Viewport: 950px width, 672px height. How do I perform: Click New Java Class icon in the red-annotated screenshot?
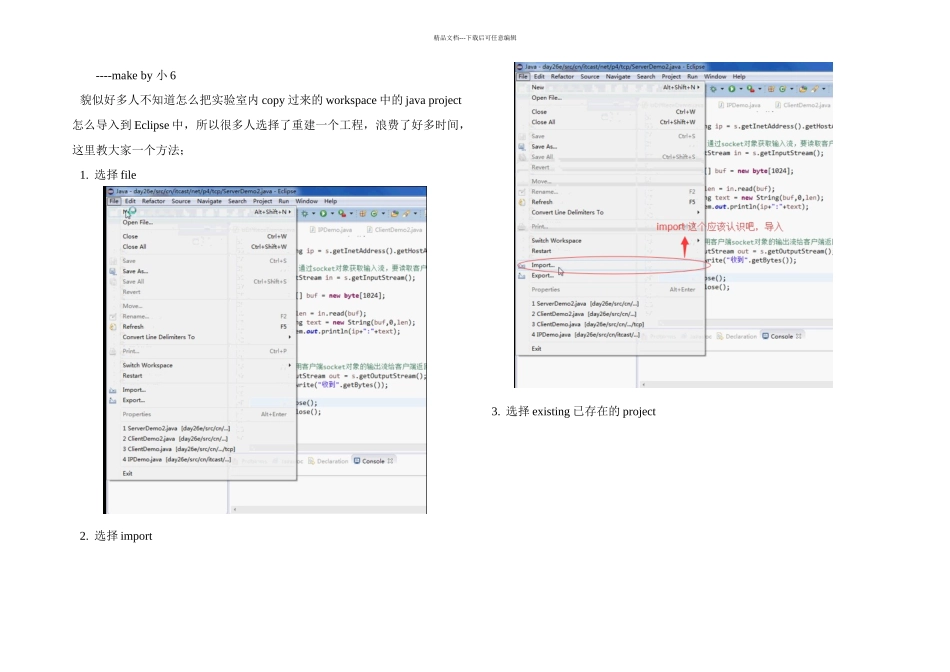(x=782, y=89)
